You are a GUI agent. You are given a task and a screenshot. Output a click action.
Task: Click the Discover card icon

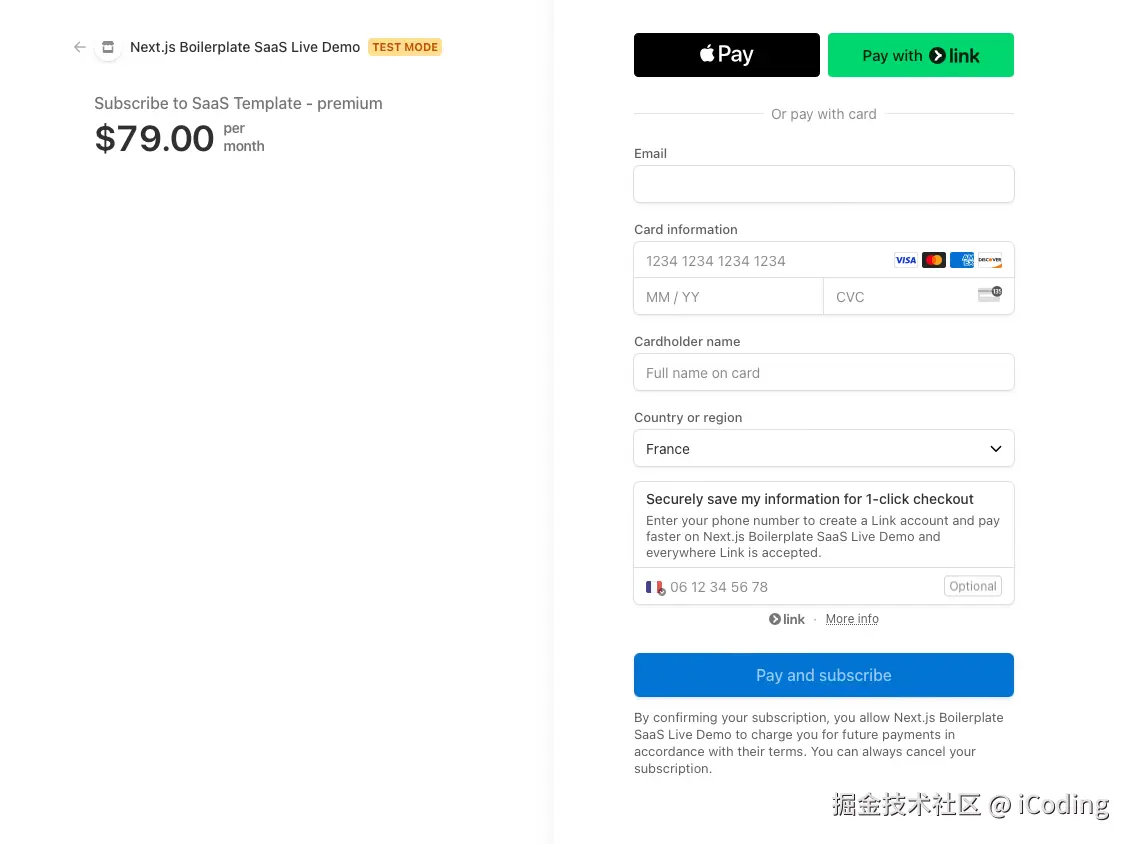tap(990, 260)
